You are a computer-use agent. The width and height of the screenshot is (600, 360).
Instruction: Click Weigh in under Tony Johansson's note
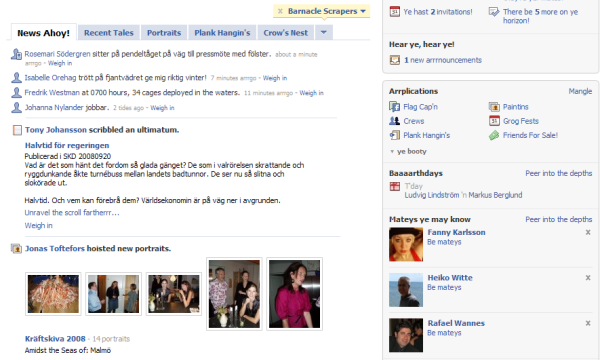click(39, 226)
